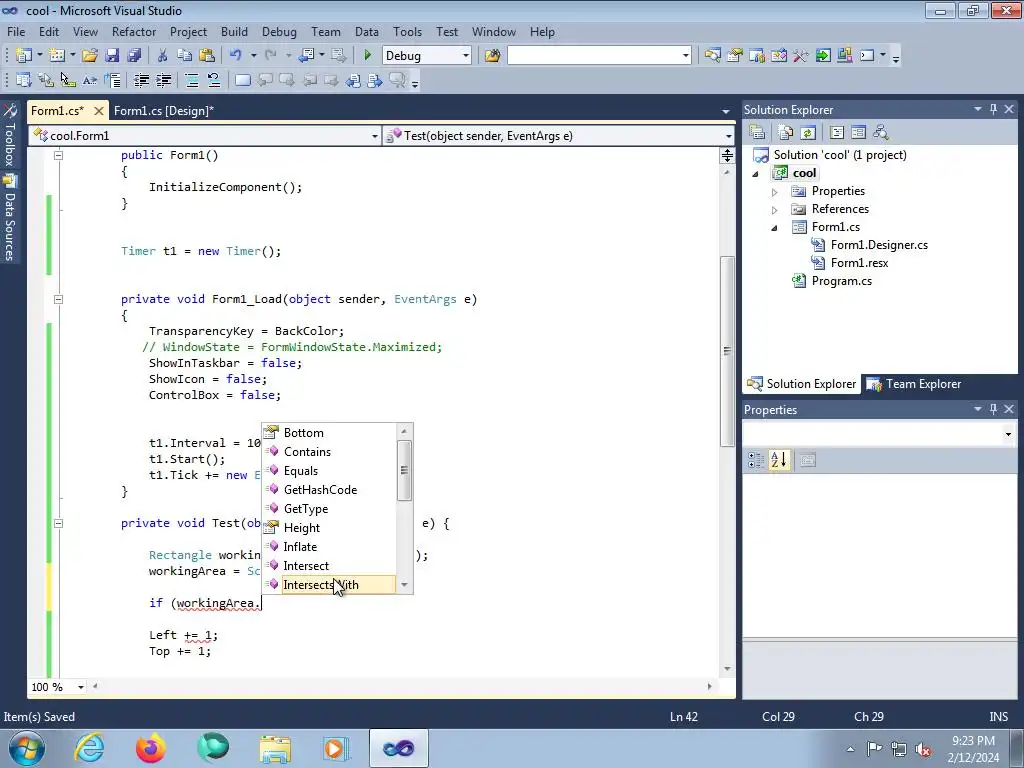Collapse the Form1_Load method outline
The width and height of the screenshot is (1024, 768).
58,299
